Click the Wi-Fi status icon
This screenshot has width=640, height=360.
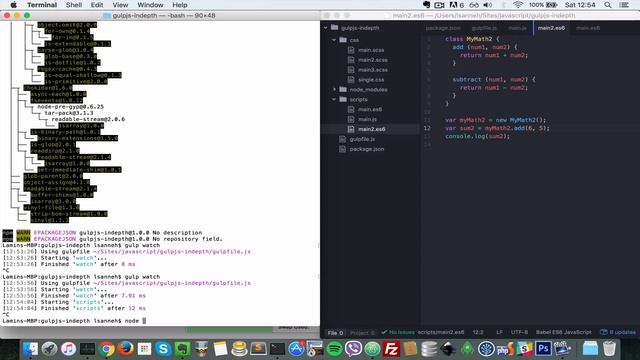518,5
